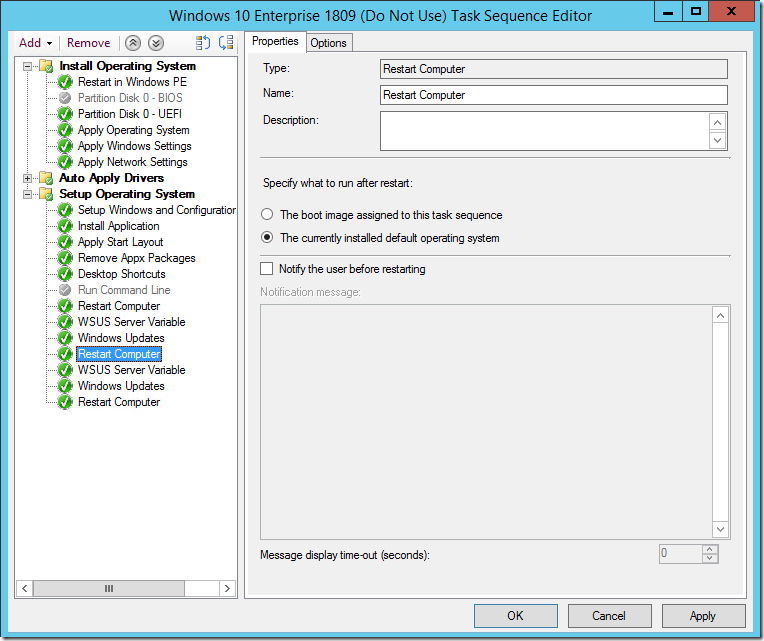Click the status icon of the selected Restart Computer step

[x=65, y=354]
